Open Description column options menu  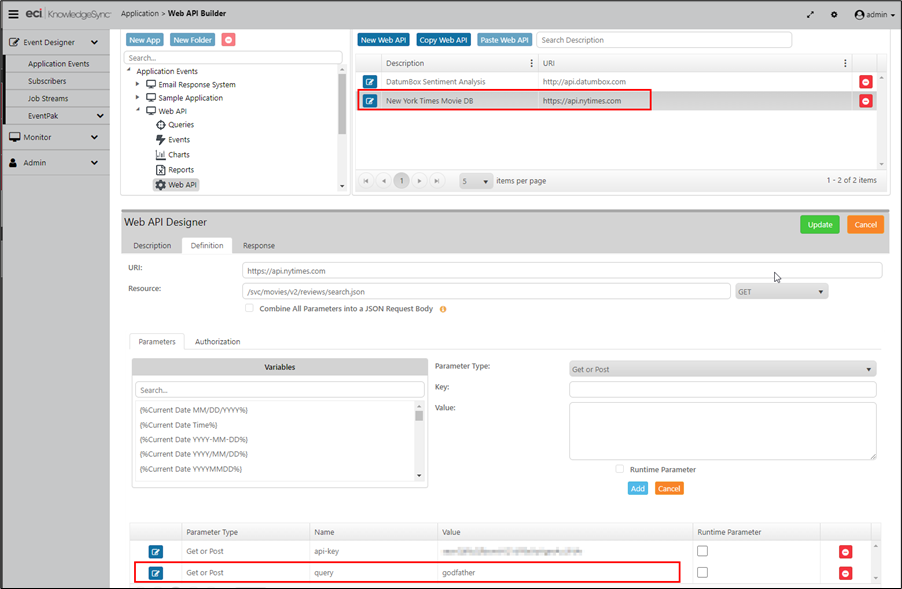point(532,63)
